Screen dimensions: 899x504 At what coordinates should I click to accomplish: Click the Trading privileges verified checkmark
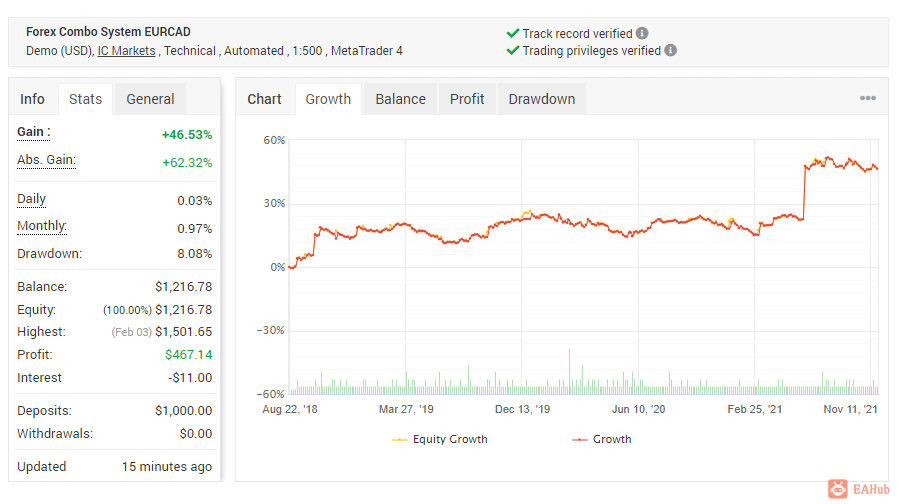[x=513, y=50]
